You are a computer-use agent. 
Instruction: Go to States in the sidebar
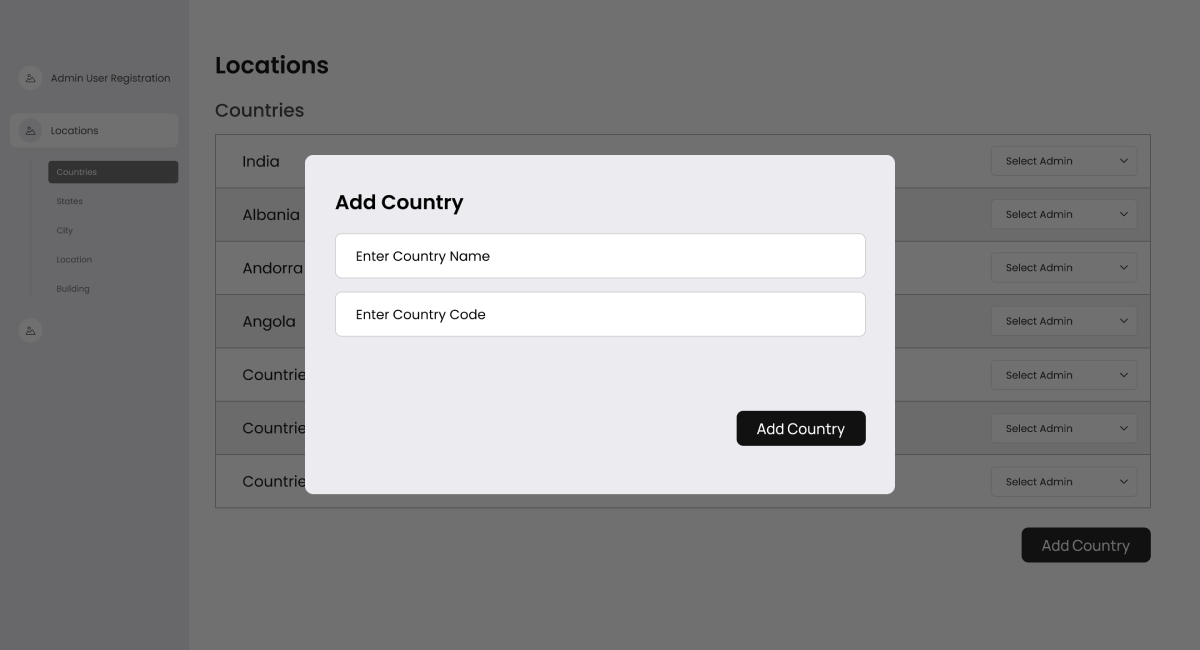click(x=70, y=201)
